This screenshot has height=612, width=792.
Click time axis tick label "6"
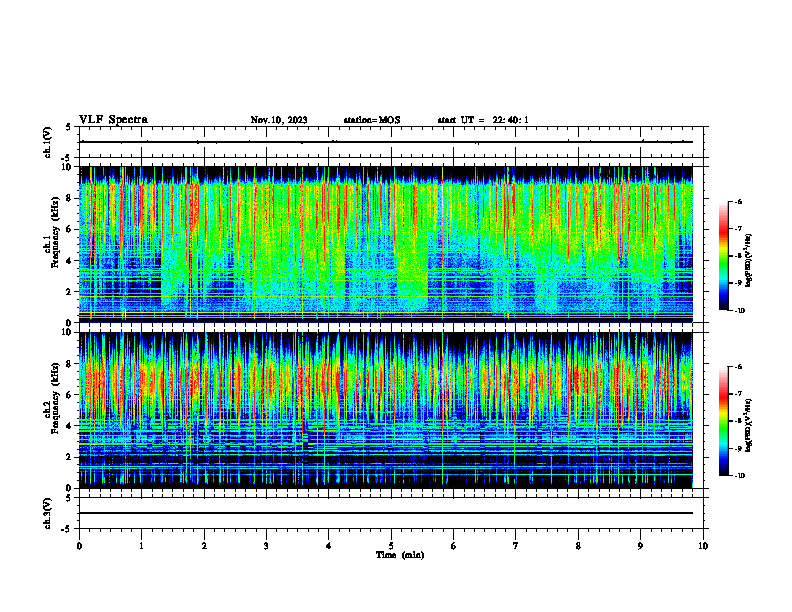coord(454,546)
